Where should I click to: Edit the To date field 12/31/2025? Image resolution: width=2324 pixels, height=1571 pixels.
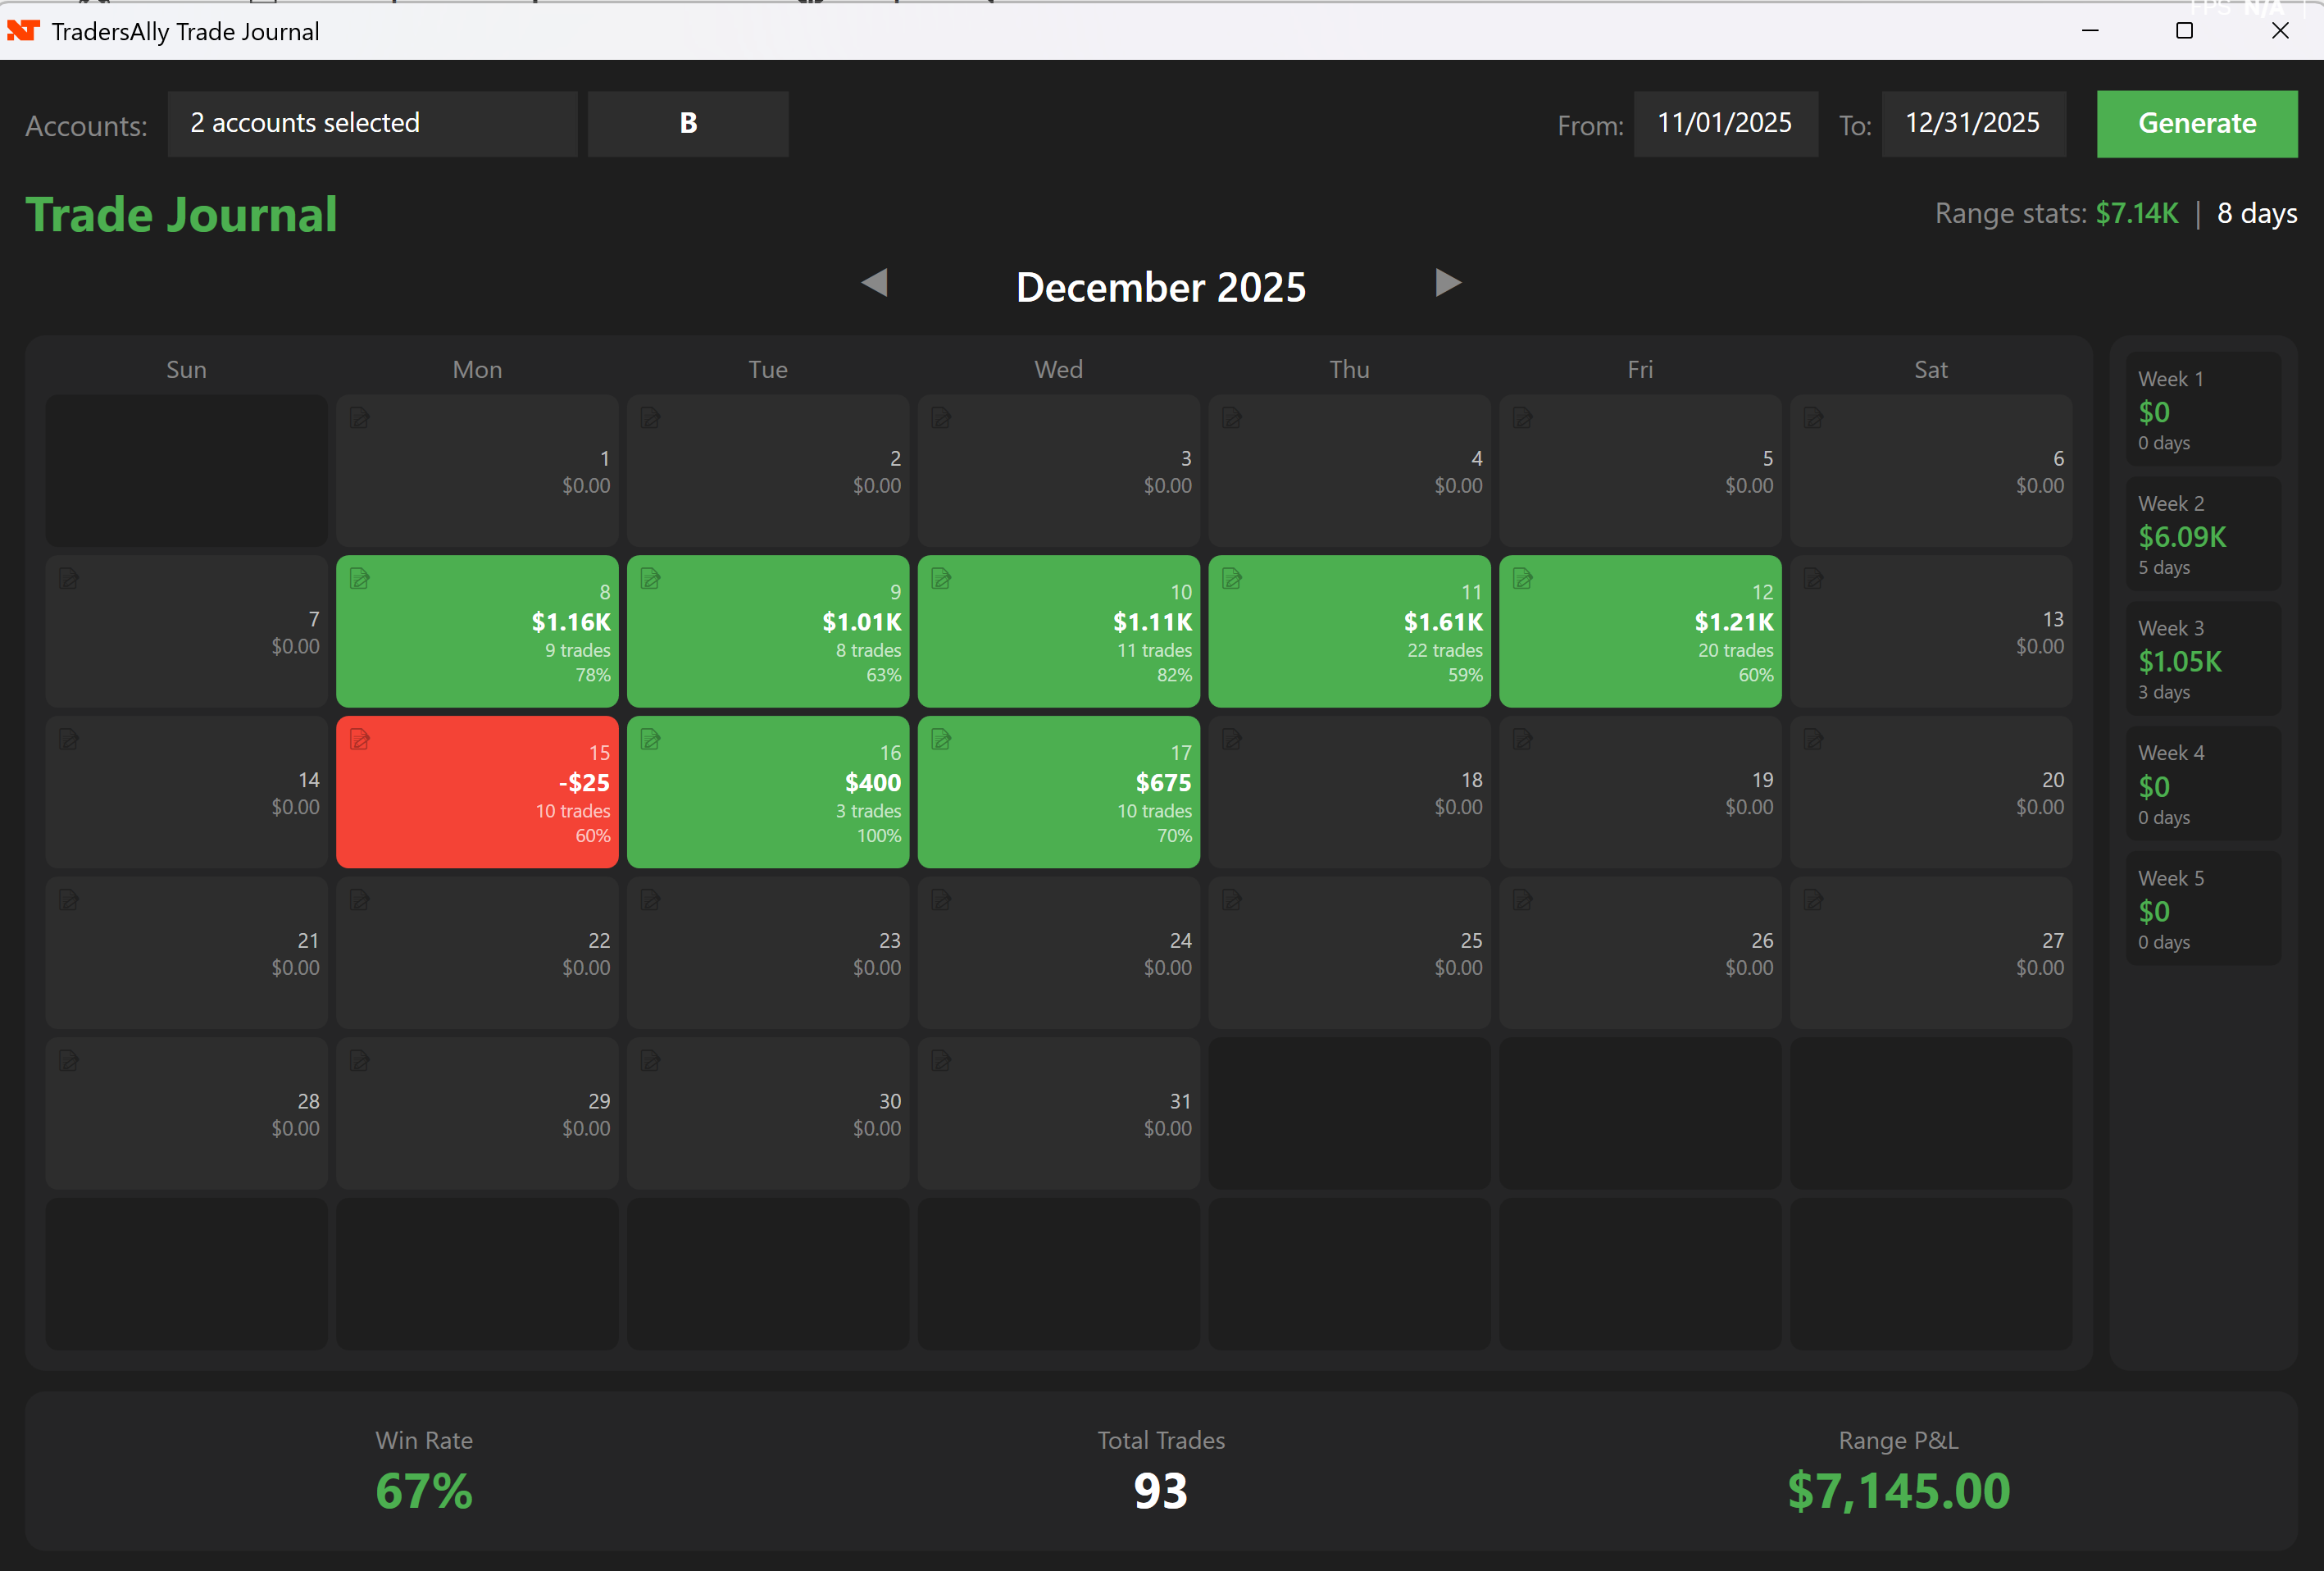(1972, 123)
